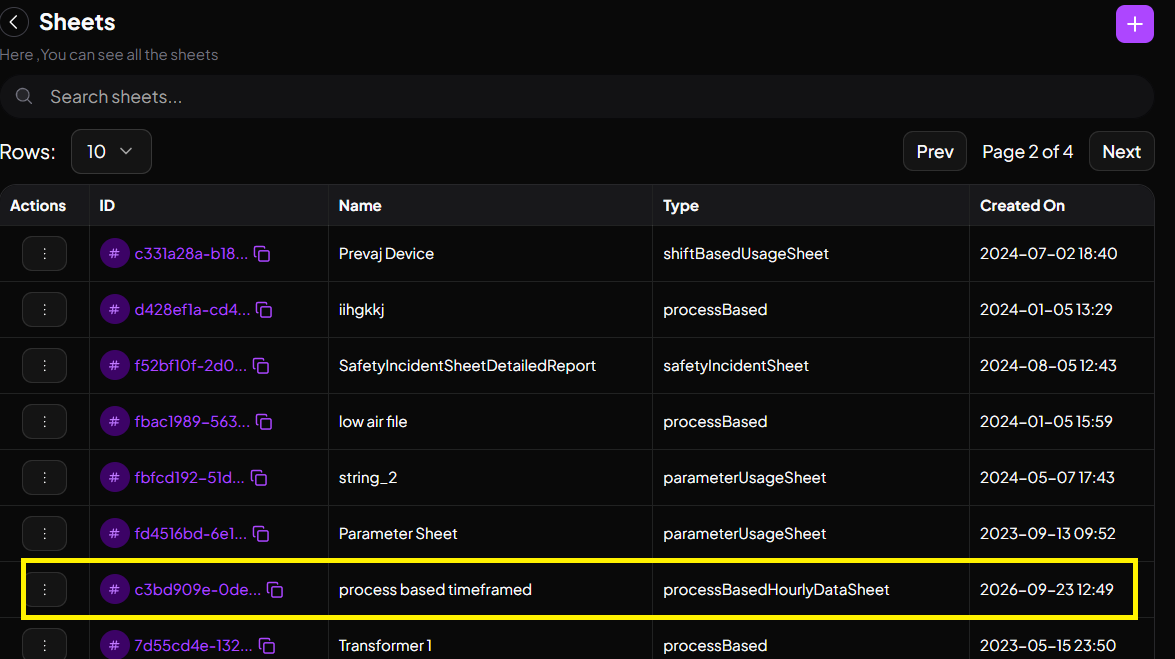The height and width of the screenshot is (659, 1175).
Task: Click hash badge for string_2 row
Action: coord(115,478)
